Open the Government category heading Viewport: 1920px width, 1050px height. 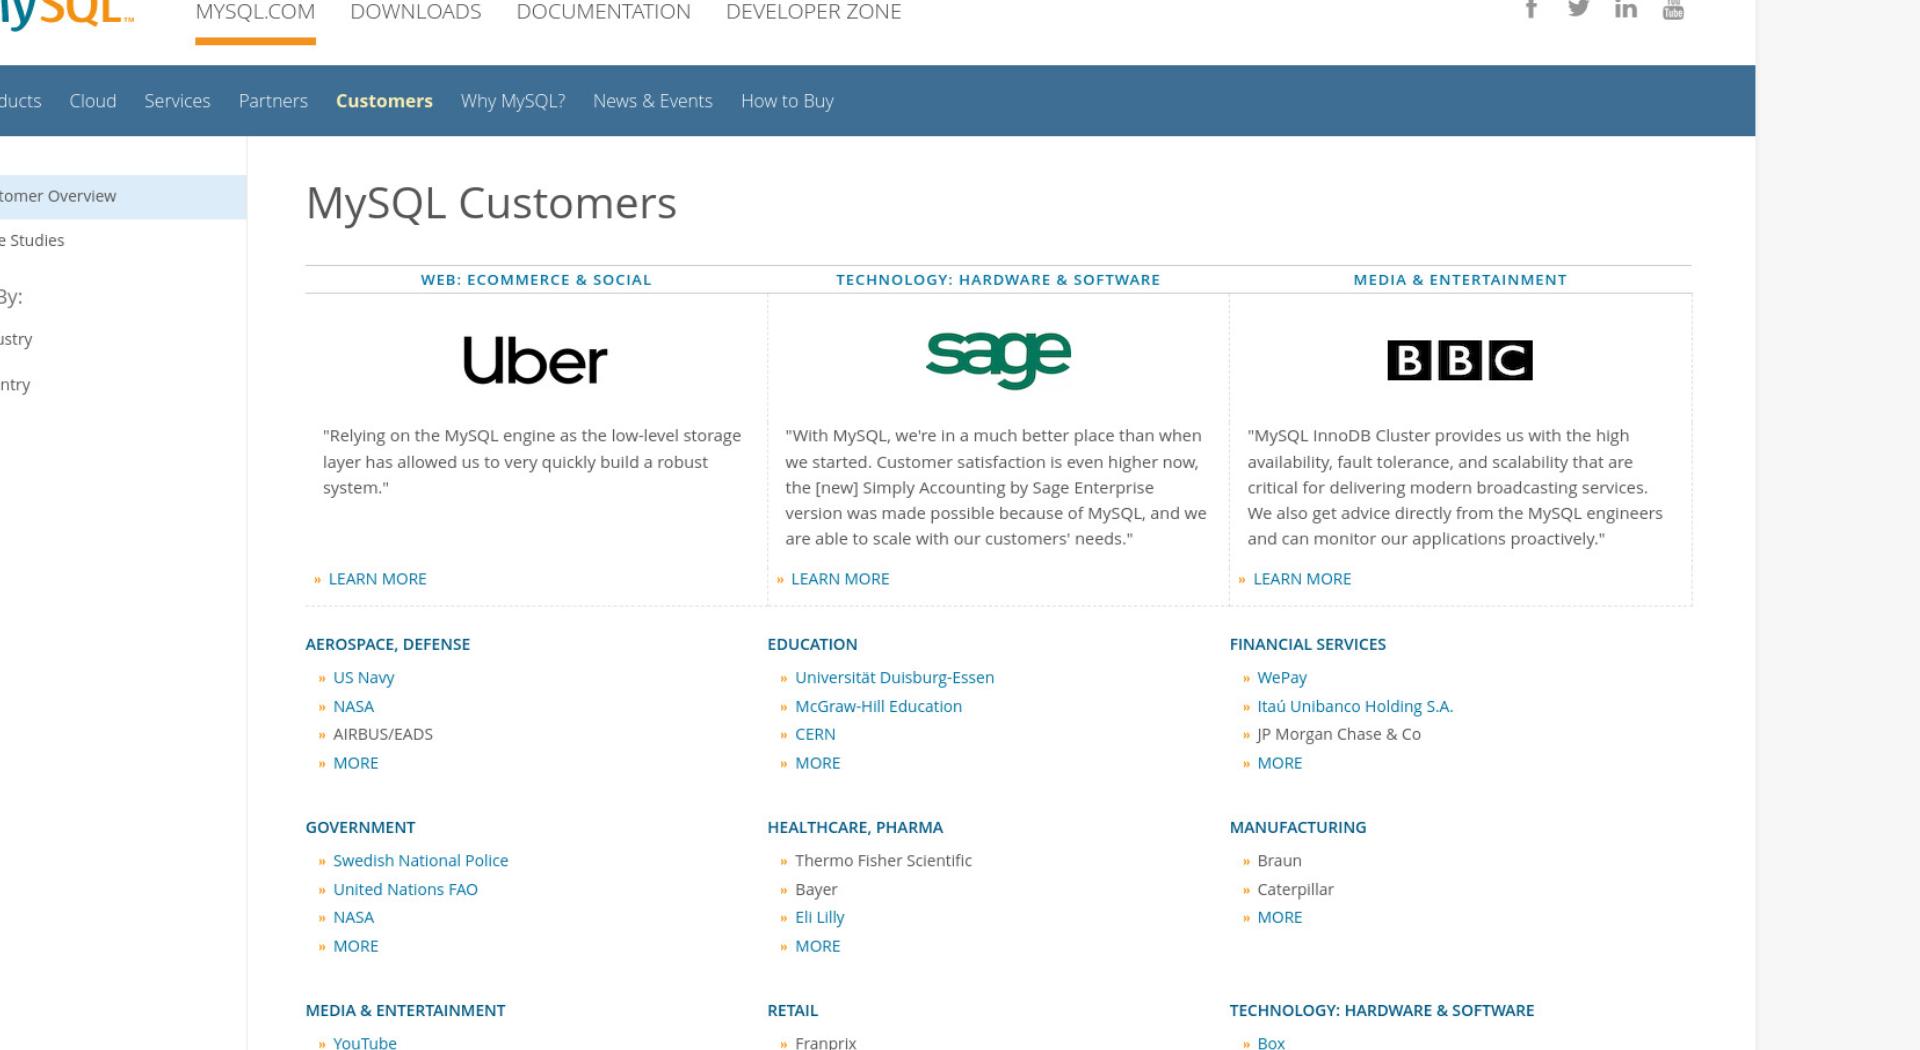point(360,828)
